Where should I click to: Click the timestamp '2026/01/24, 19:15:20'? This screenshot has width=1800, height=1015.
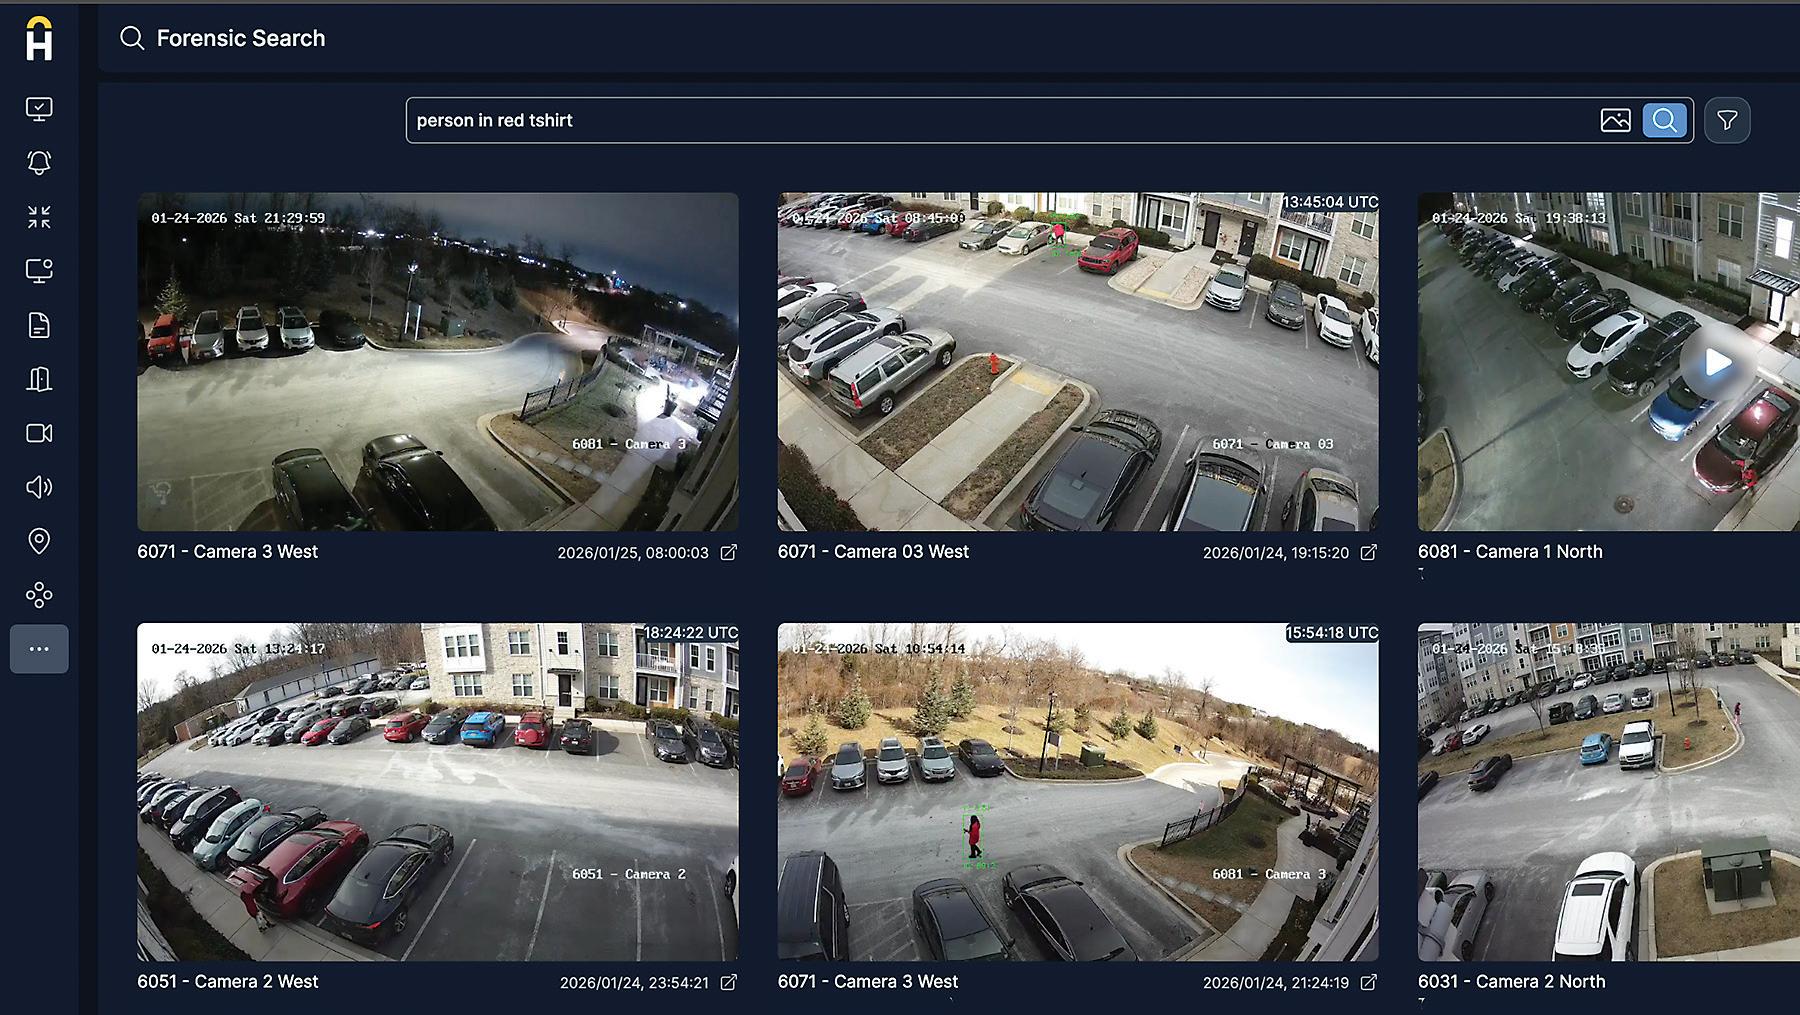point(1276,553)
